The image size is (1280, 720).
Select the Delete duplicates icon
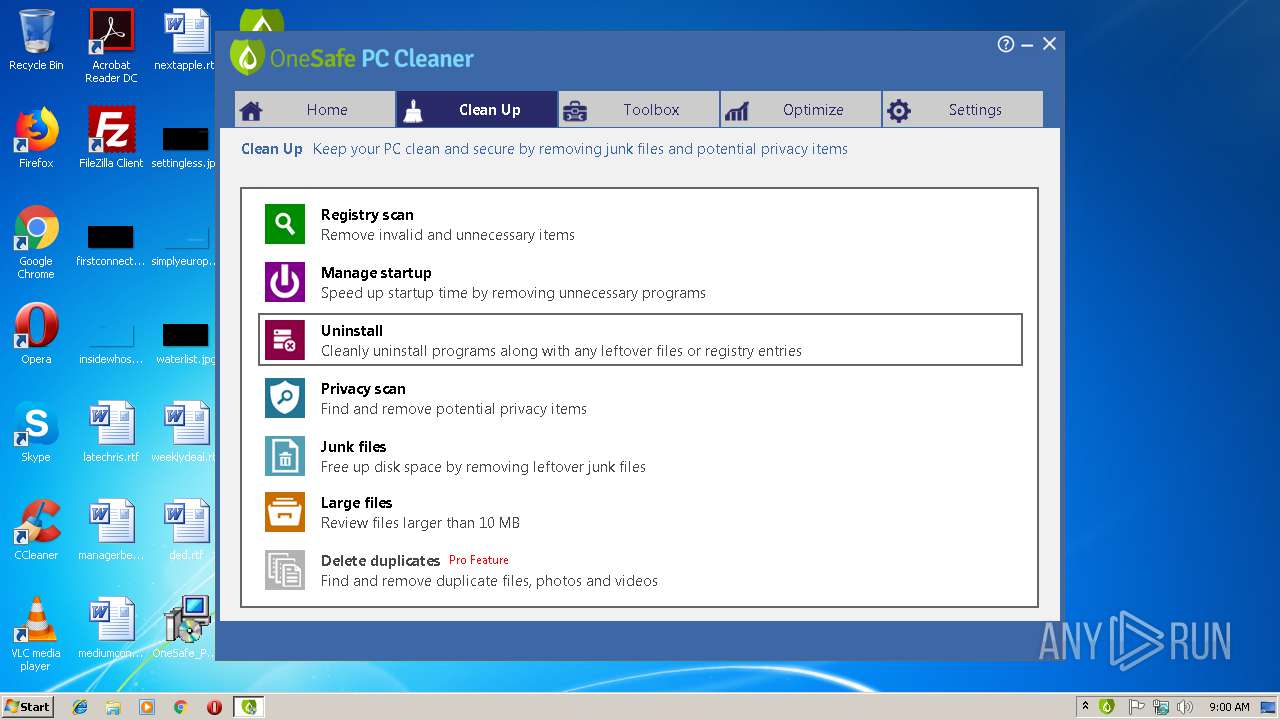coord(285,570)
